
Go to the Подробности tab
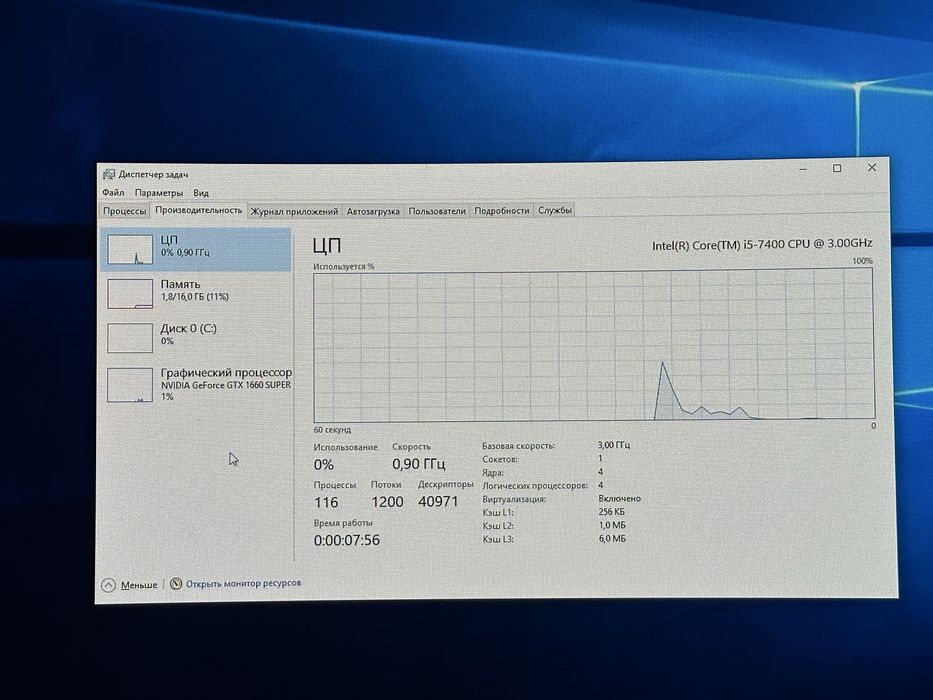tap(502, 211)
